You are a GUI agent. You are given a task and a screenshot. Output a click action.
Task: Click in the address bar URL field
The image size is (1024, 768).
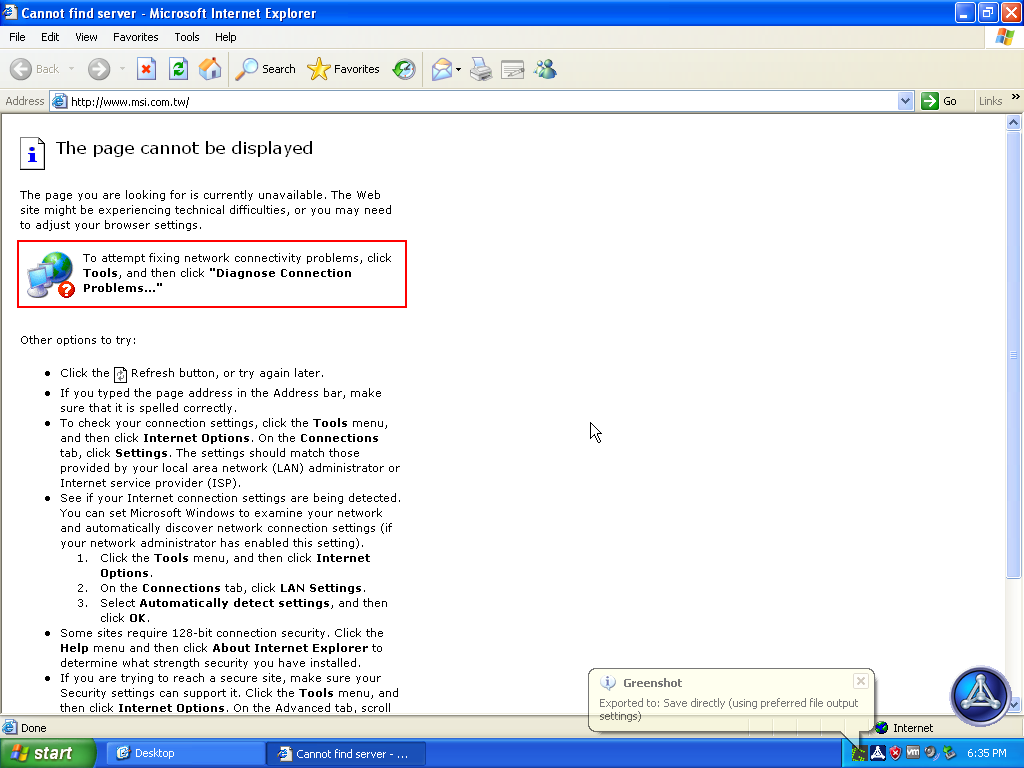[x=482, y=101]
